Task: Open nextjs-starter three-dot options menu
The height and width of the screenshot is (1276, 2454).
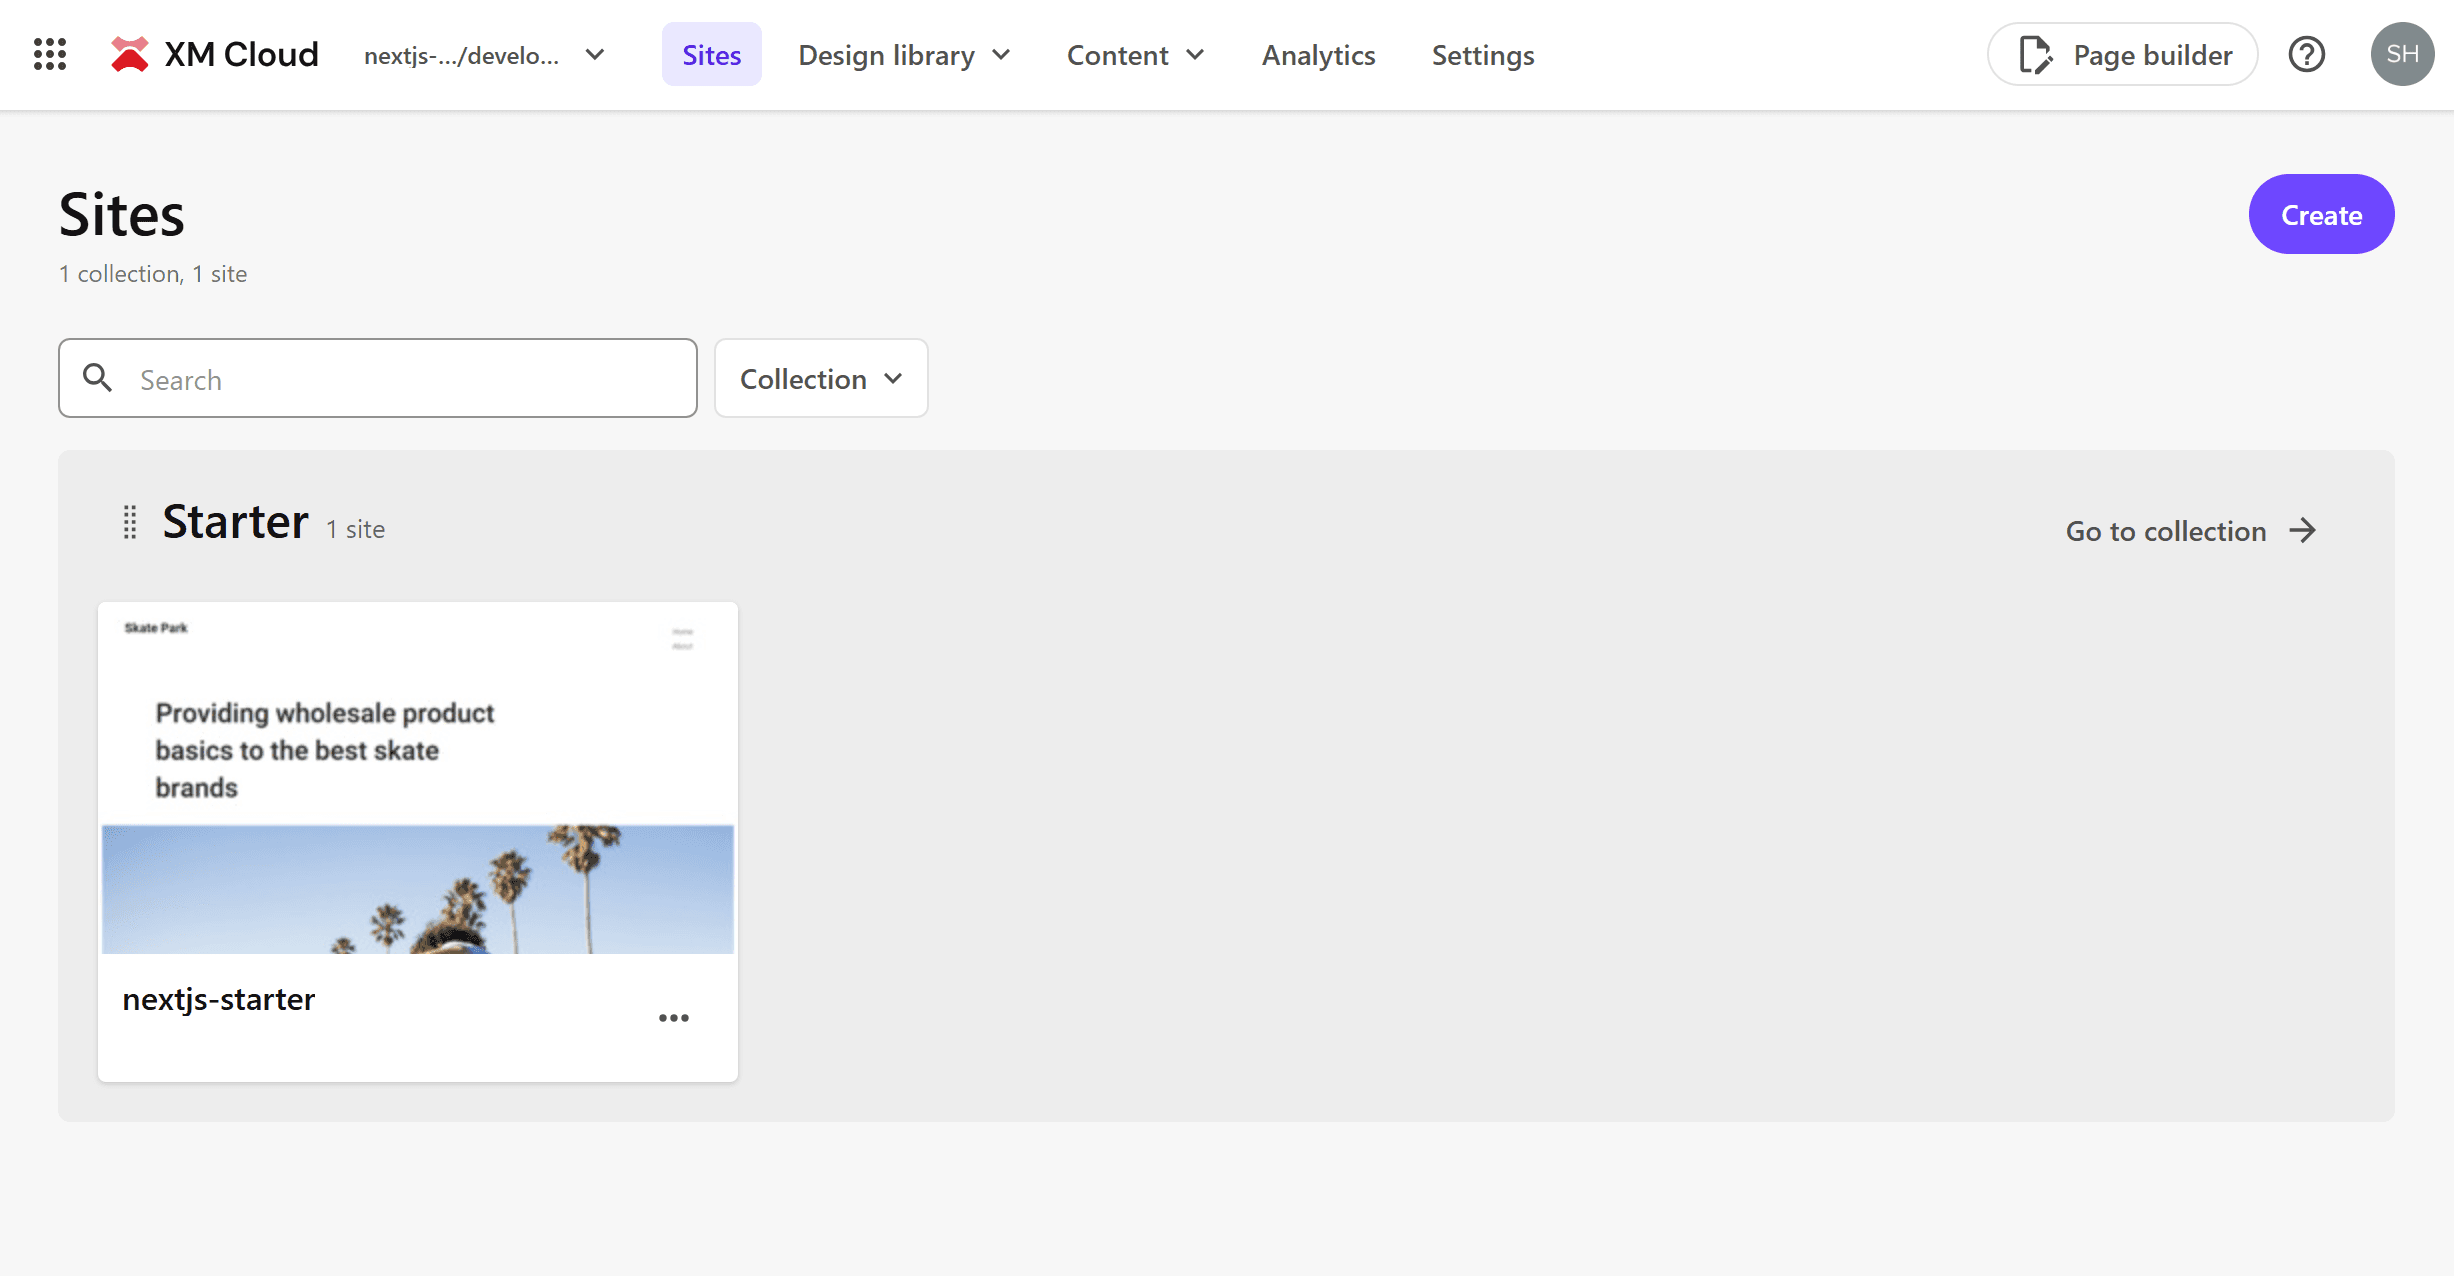Action: (x=673, y=1018)
